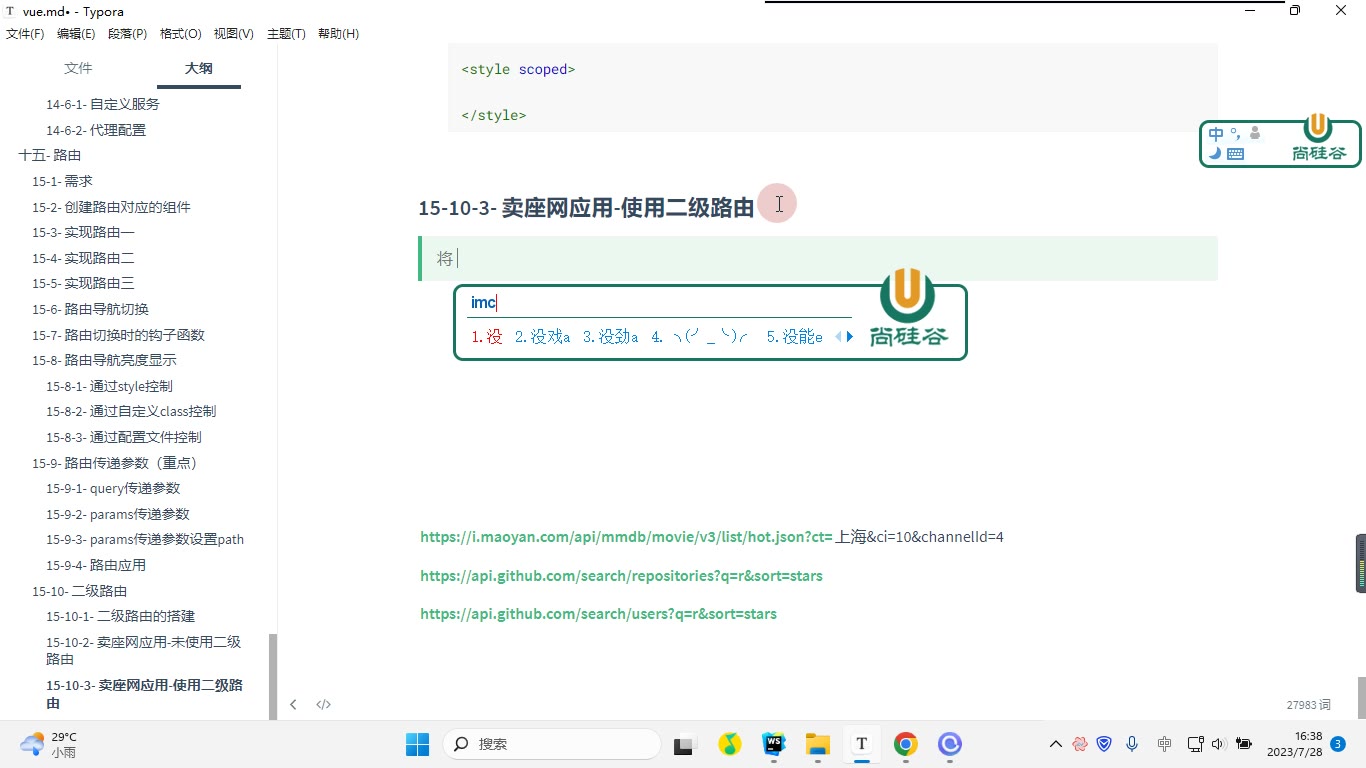
Task: Click the taskbar 搜索 search box
Action: click(552, 744)
